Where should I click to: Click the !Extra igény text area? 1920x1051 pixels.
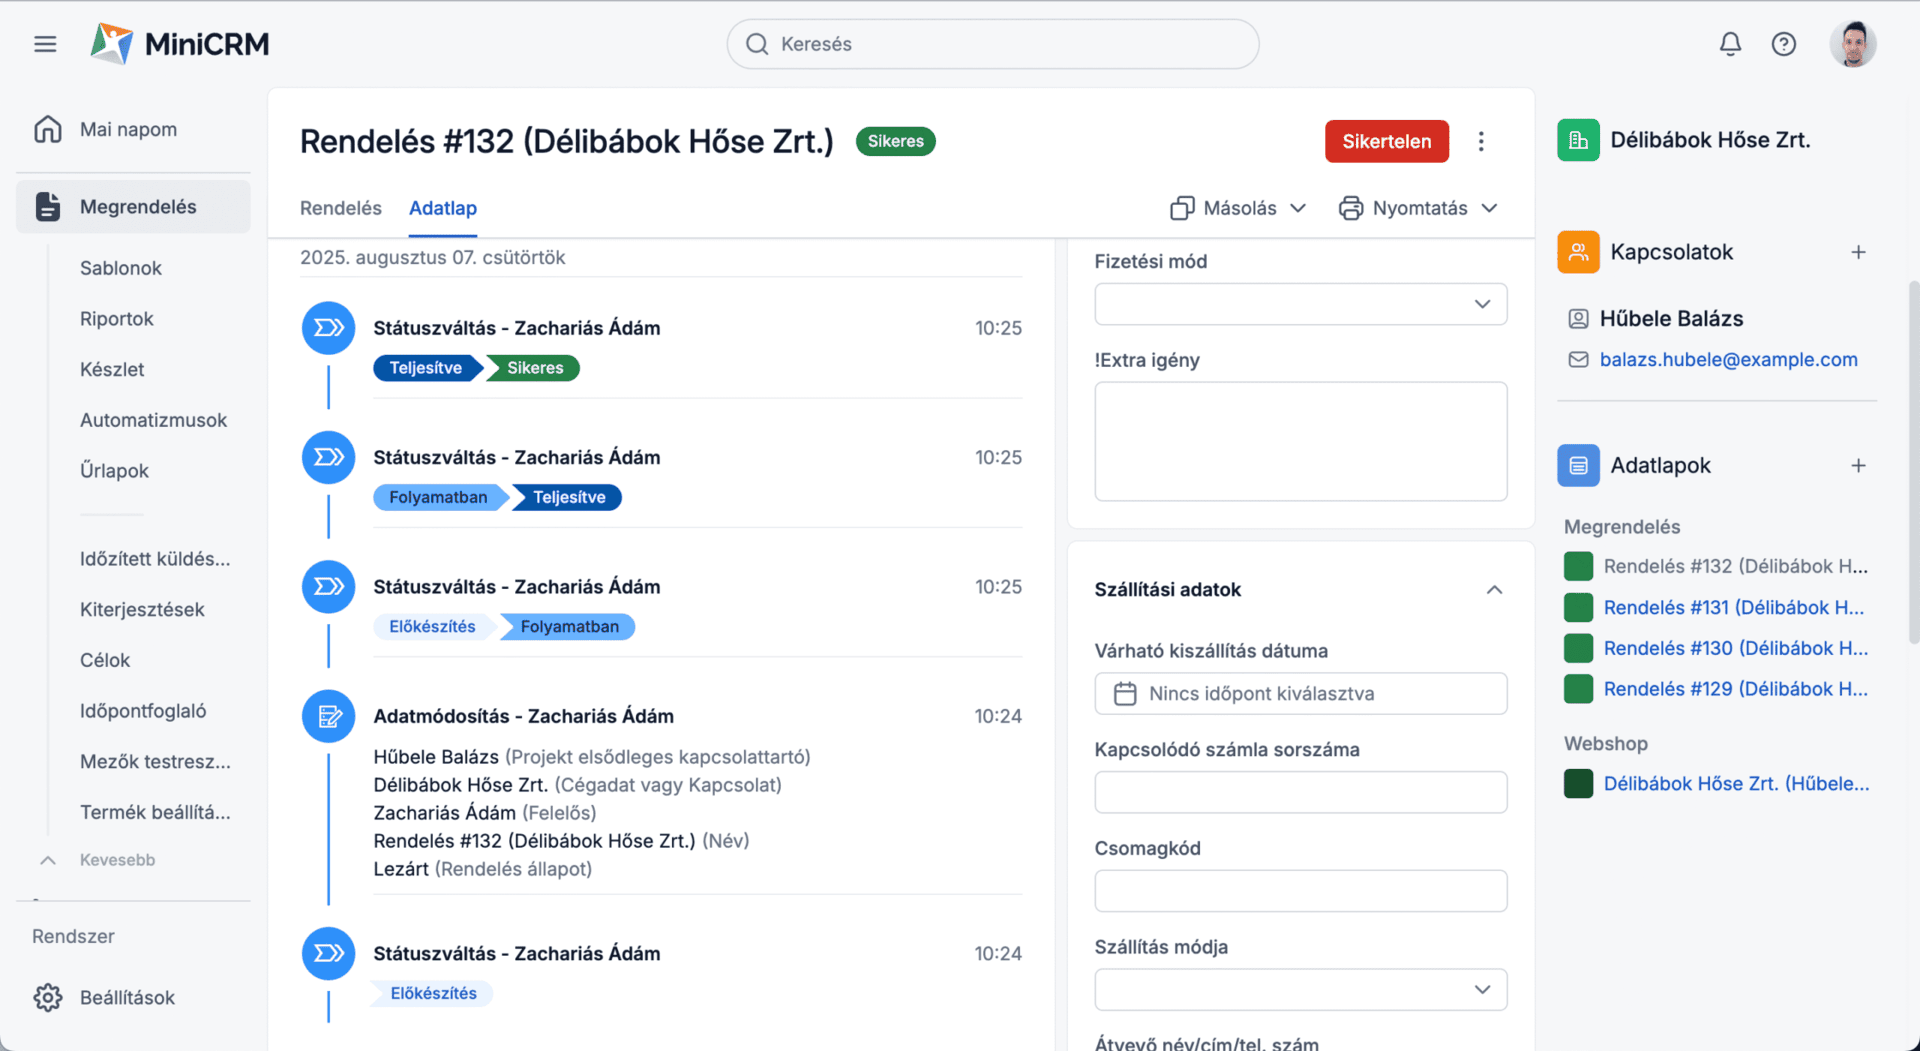(x=1301, y=441)
